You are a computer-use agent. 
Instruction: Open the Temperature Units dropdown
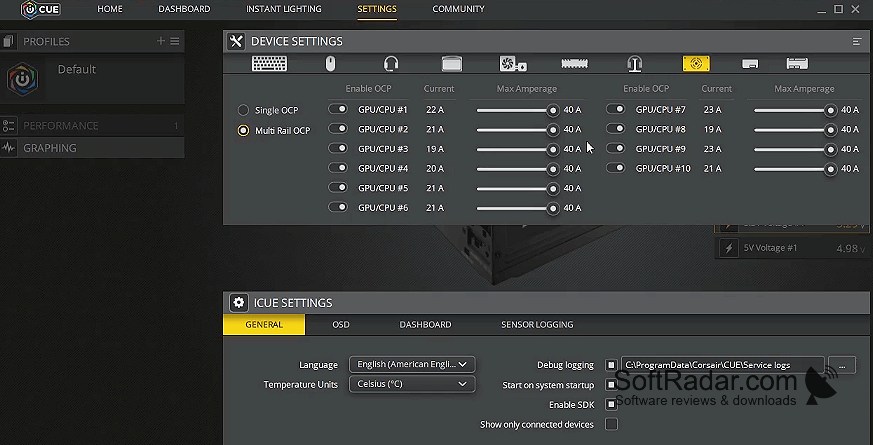click(412, 384)
